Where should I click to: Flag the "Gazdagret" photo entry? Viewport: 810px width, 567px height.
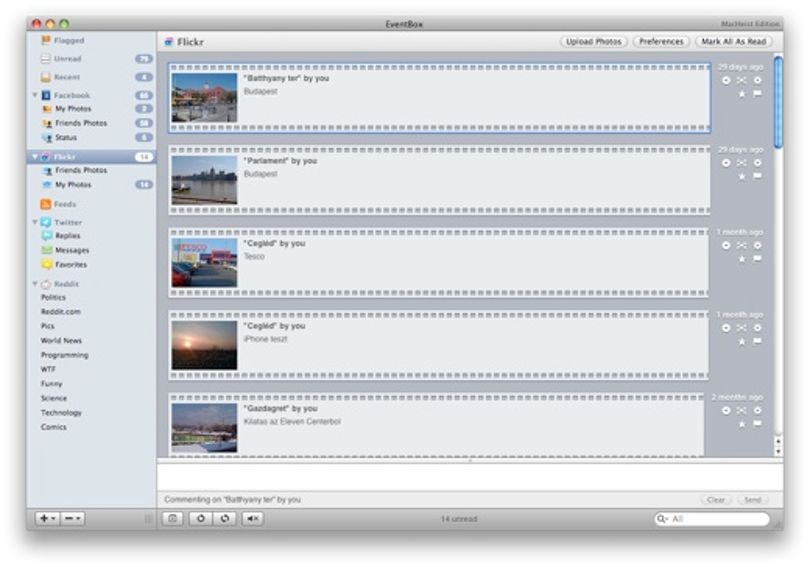point(757,423)
